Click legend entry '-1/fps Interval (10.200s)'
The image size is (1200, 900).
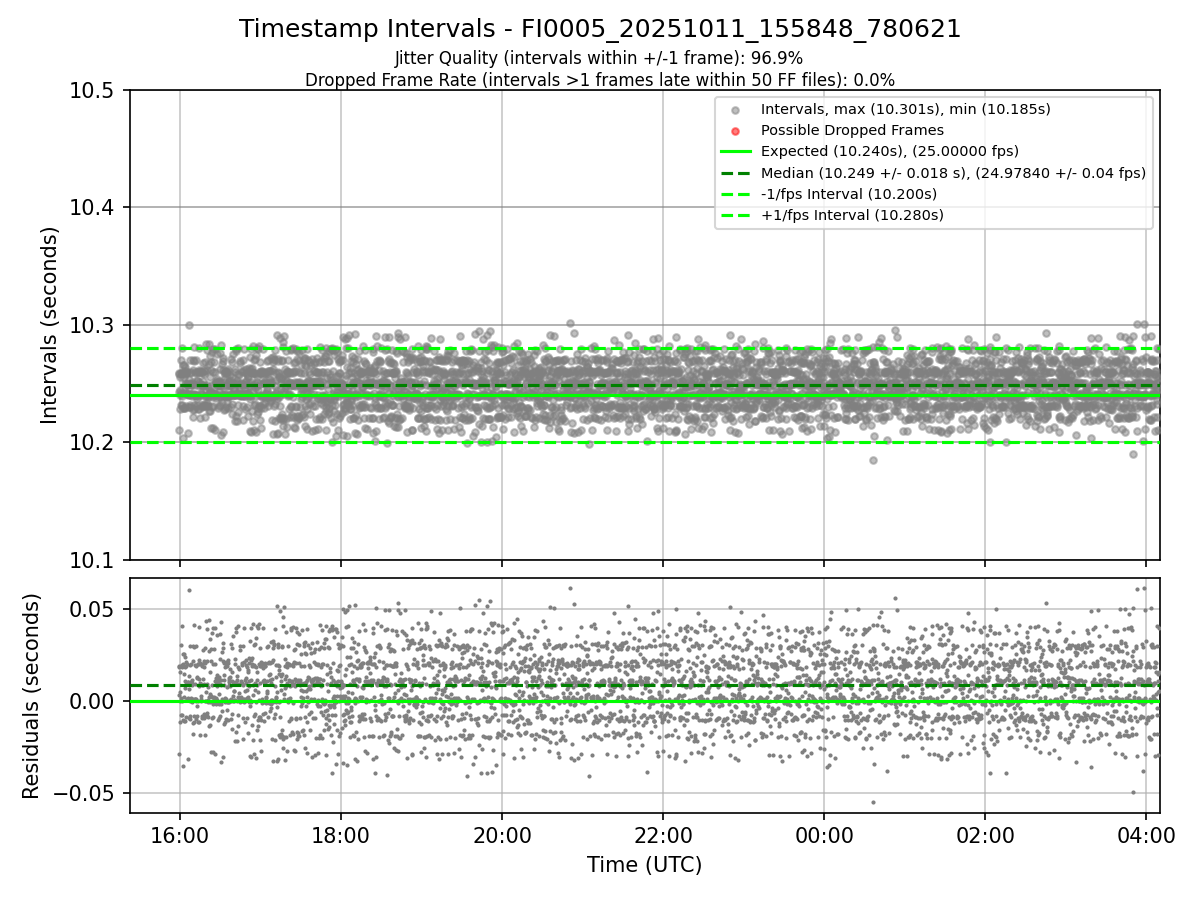pos(849,194)
